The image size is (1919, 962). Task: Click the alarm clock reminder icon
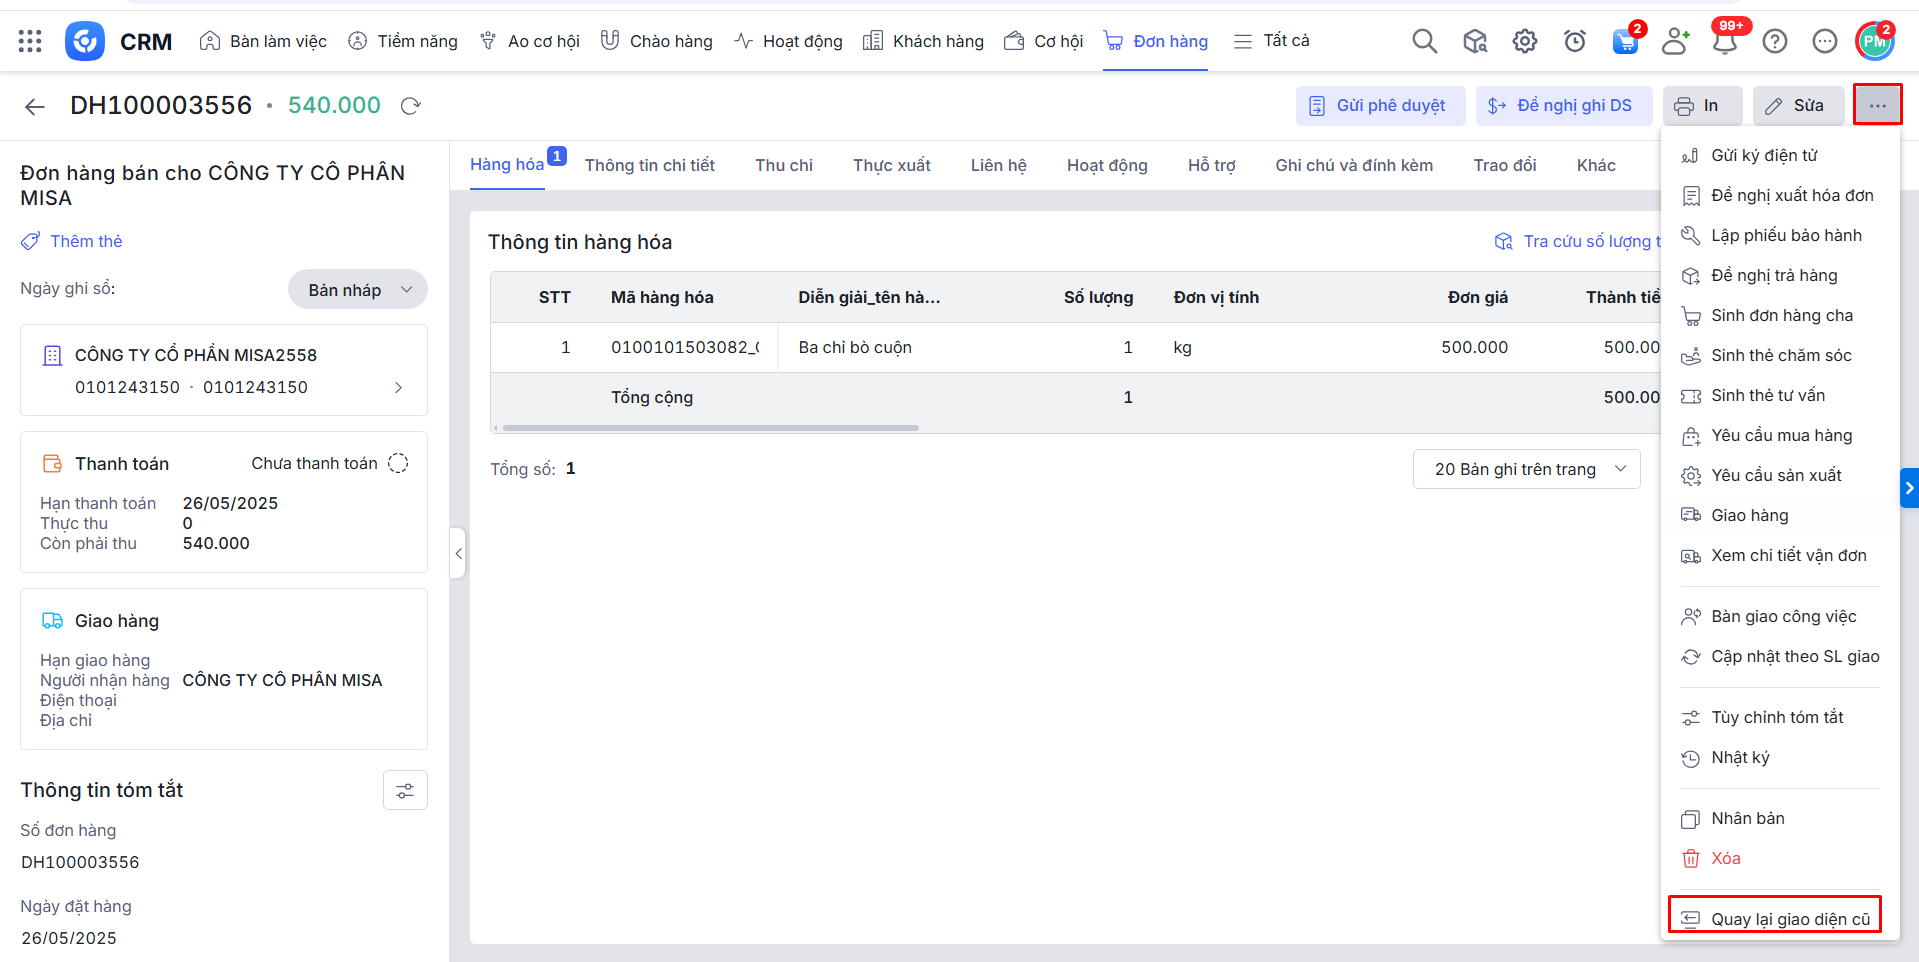(1574, 41)
